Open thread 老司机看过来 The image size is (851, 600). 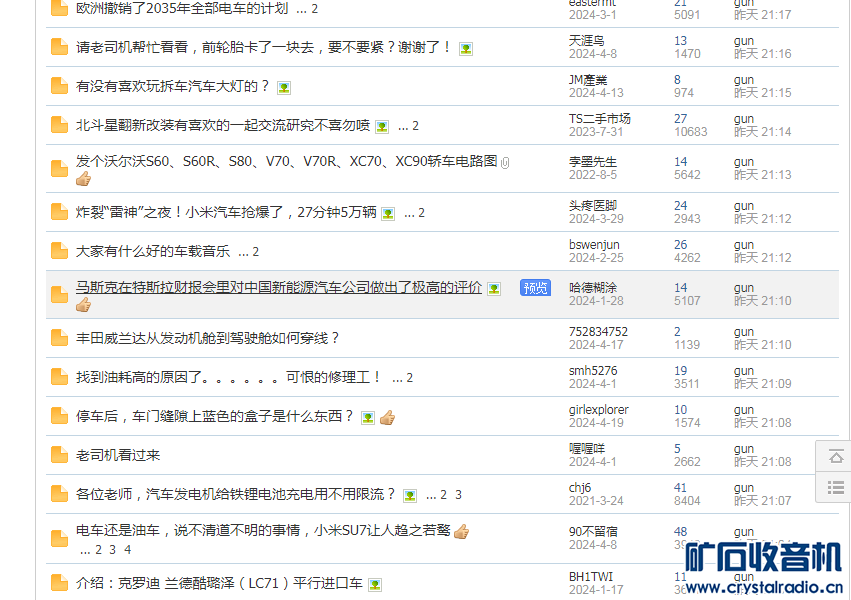[118, 455]
